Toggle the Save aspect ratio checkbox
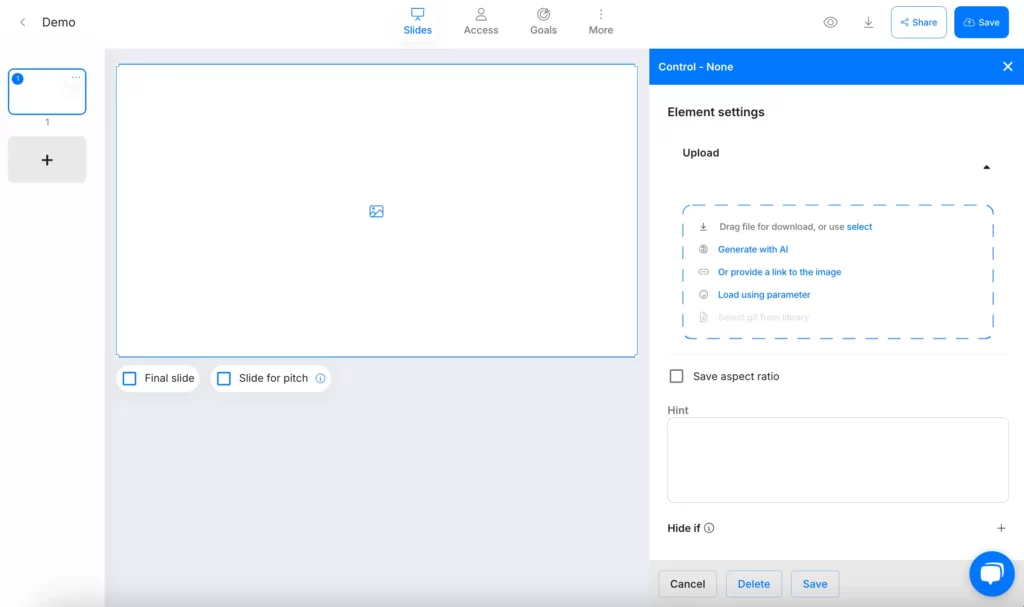Screen dimensions: 1024x607 click(x=676, y=376)
